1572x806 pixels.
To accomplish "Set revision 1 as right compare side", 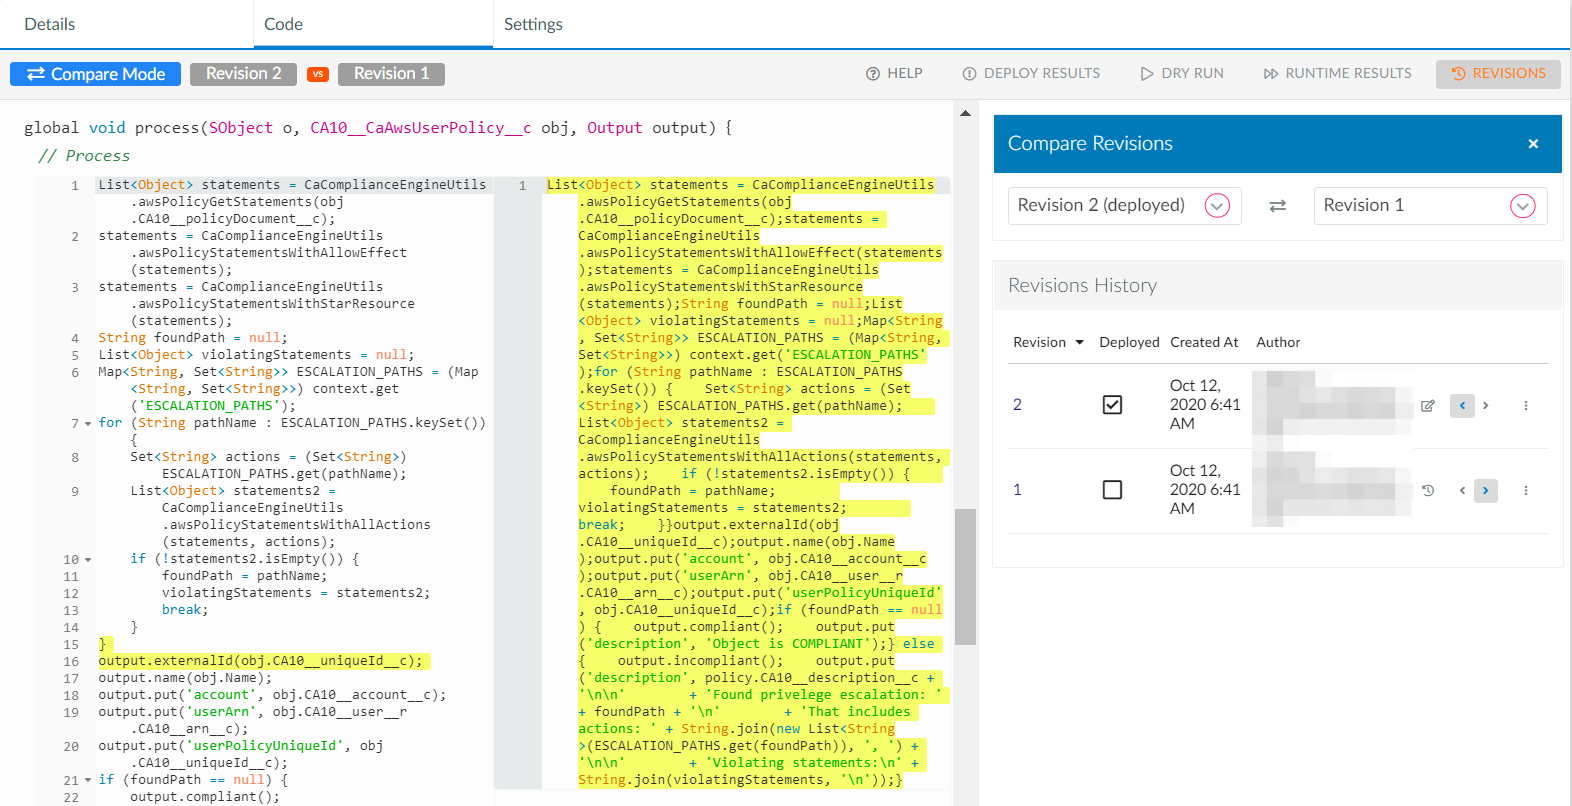I will pos(1485,490).
